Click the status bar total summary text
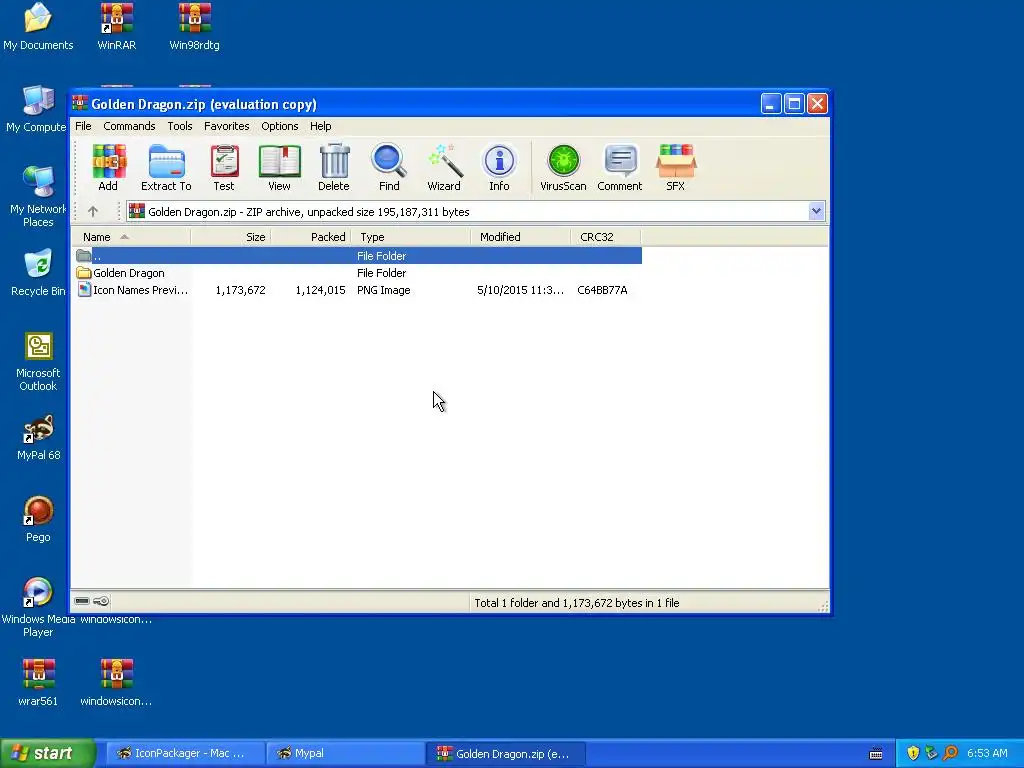The height and width of the screenshot is (768, 1024). pos(577,603)
